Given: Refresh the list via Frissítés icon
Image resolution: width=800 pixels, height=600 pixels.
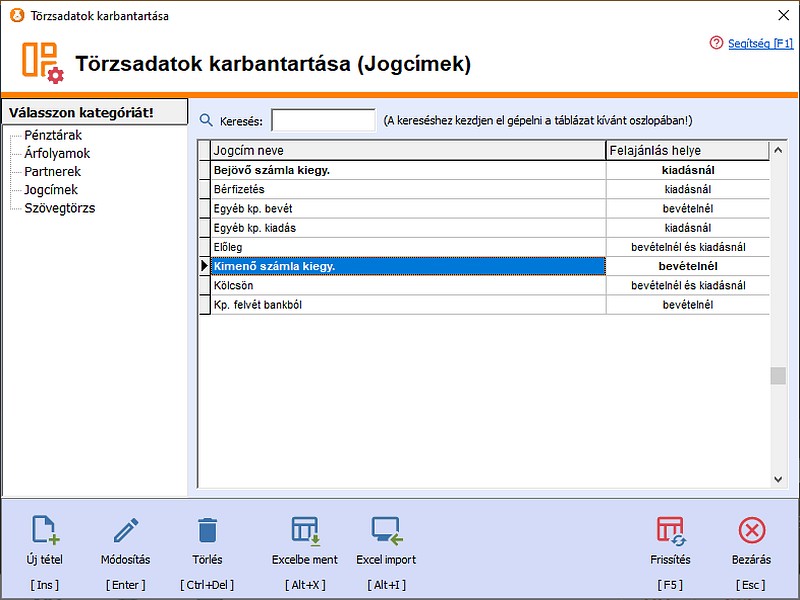Looking at the screenshot, I should [670, 530].
